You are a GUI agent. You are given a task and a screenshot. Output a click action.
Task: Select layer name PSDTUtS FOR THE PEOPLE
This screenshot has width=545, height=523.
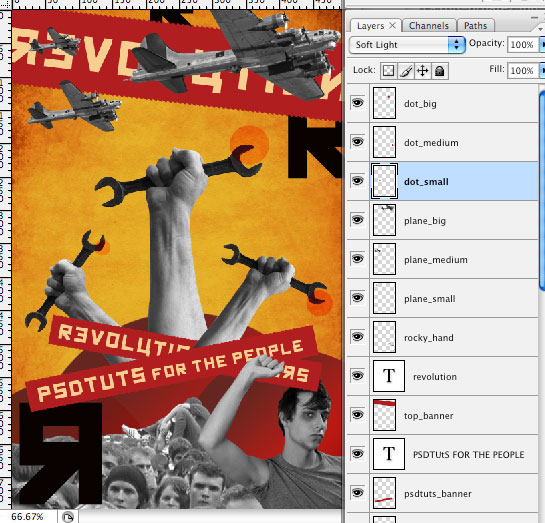click(x=469, y=455)
